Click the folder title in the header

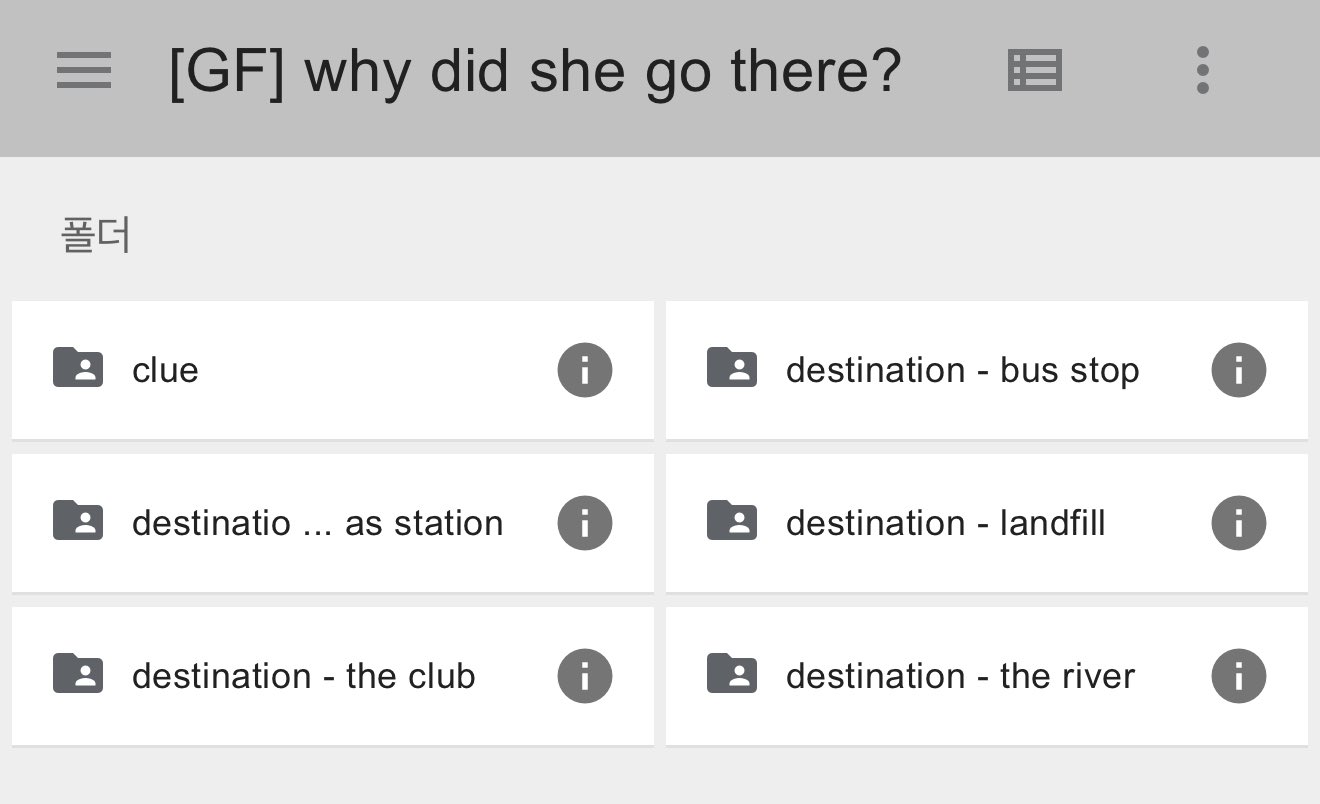(x=535, y=73)
